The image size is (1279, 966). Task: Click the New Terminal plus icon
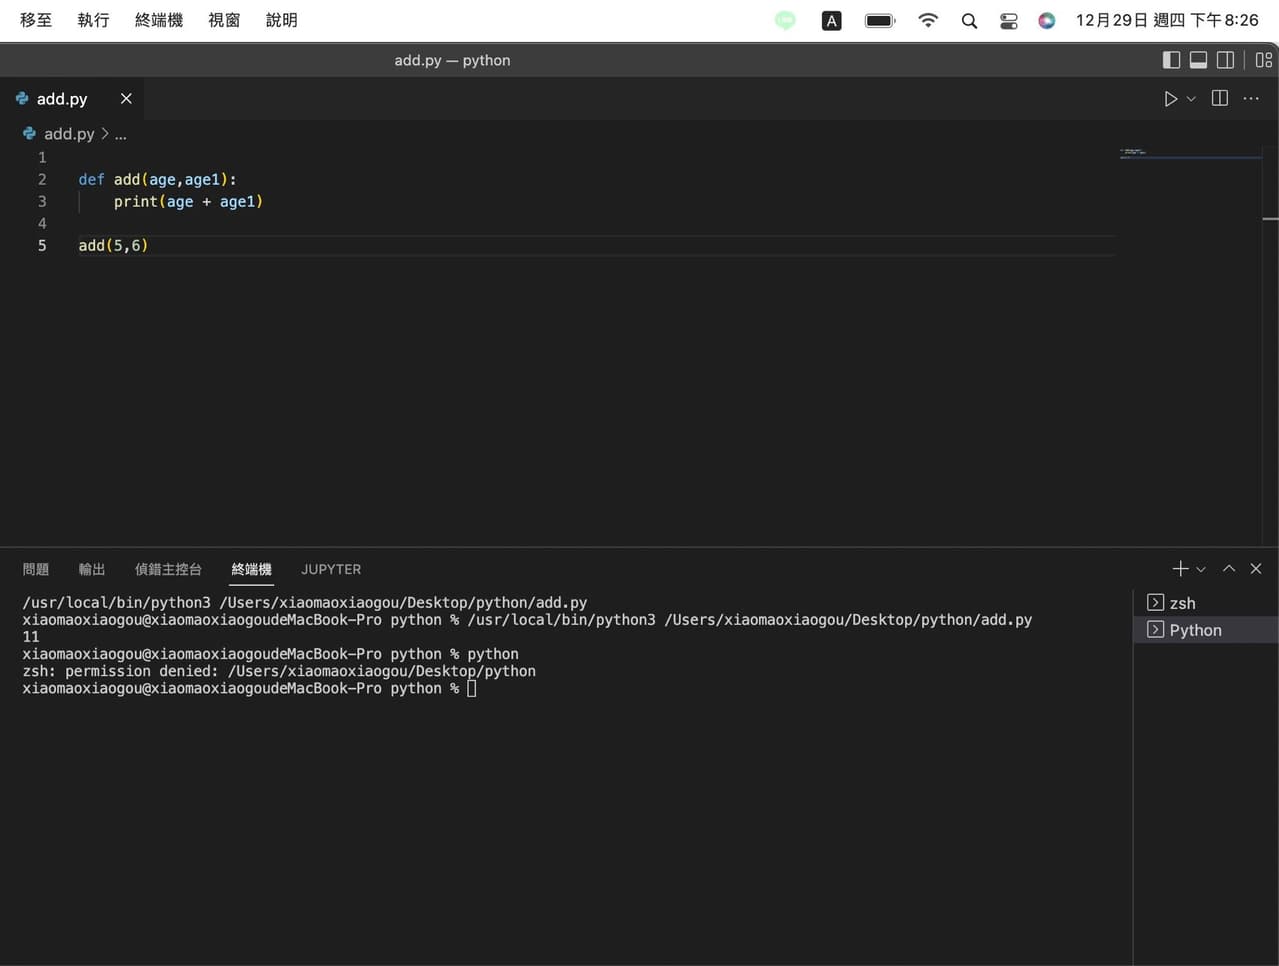click(x=1178, y=568)
